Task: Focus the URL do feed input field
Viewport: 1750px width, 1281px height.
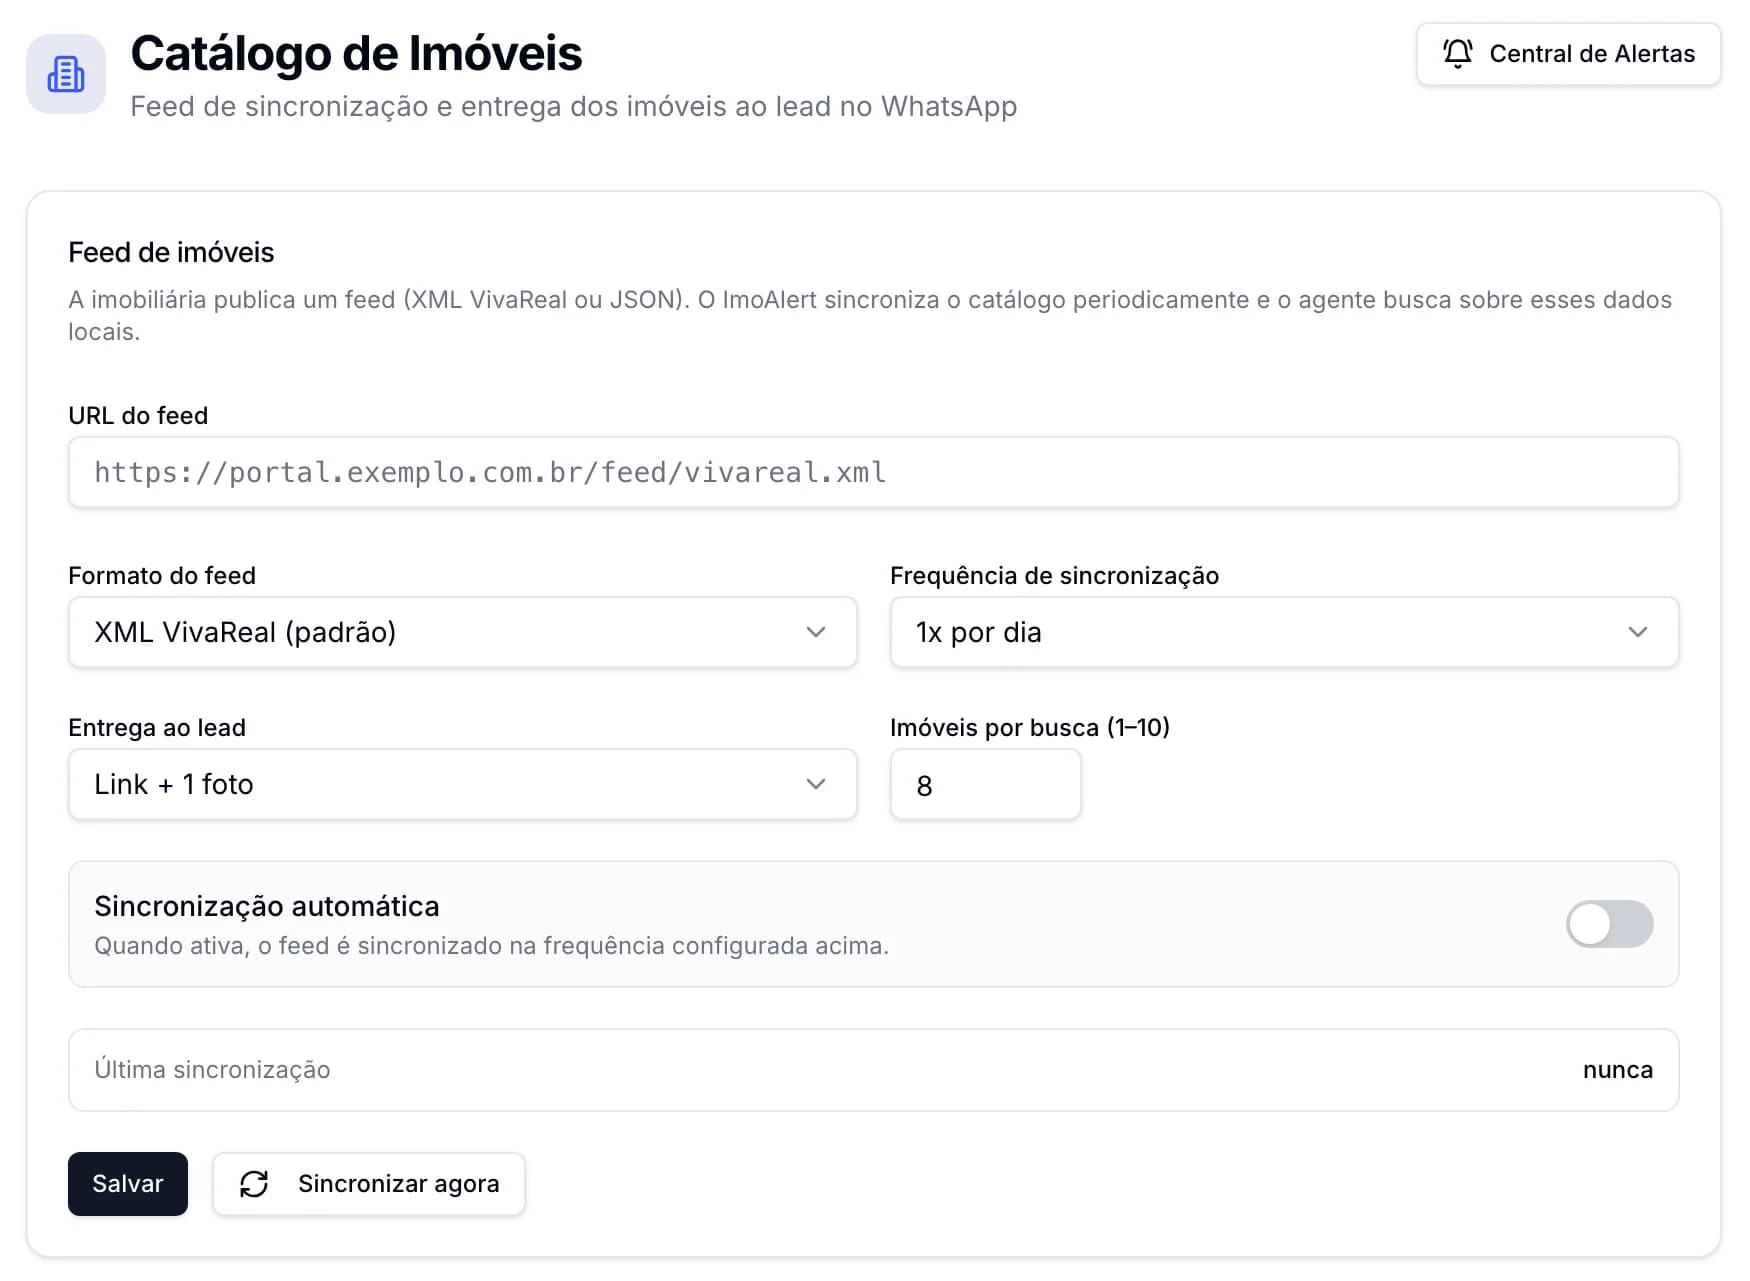Action: pos(873,472)
